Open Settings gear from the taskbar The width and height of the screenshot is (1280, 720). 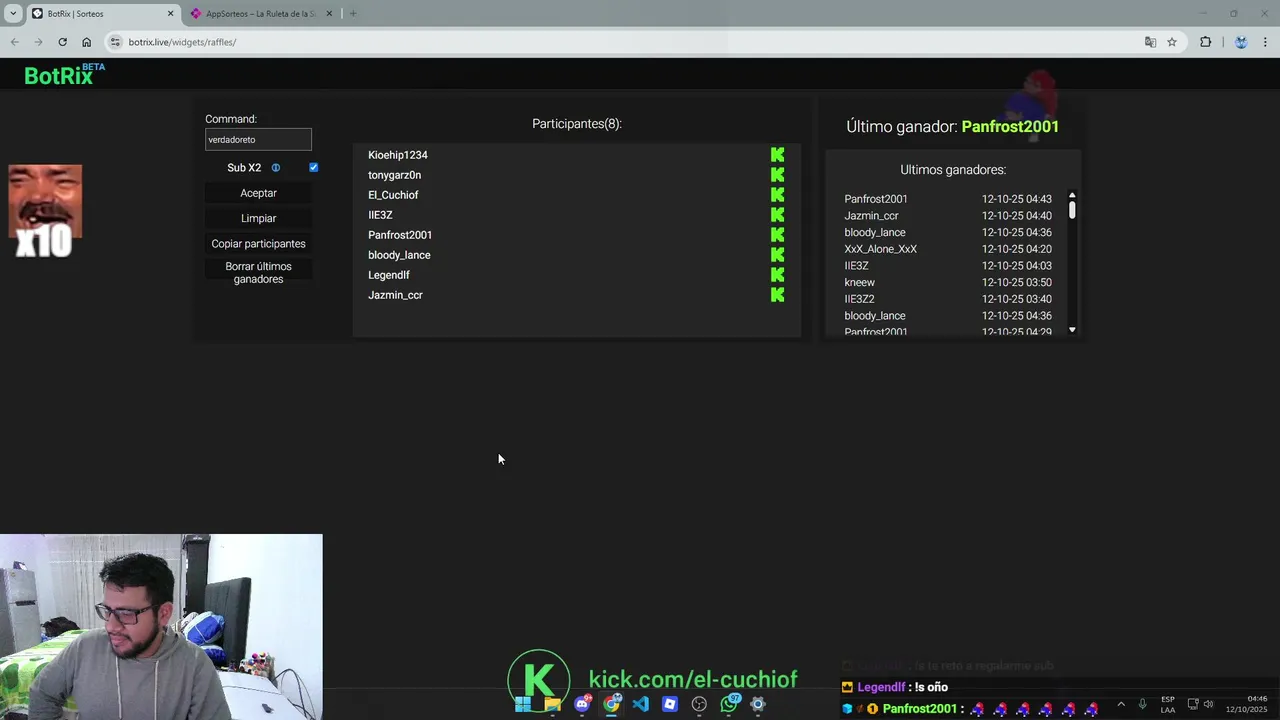click(758, 704)
